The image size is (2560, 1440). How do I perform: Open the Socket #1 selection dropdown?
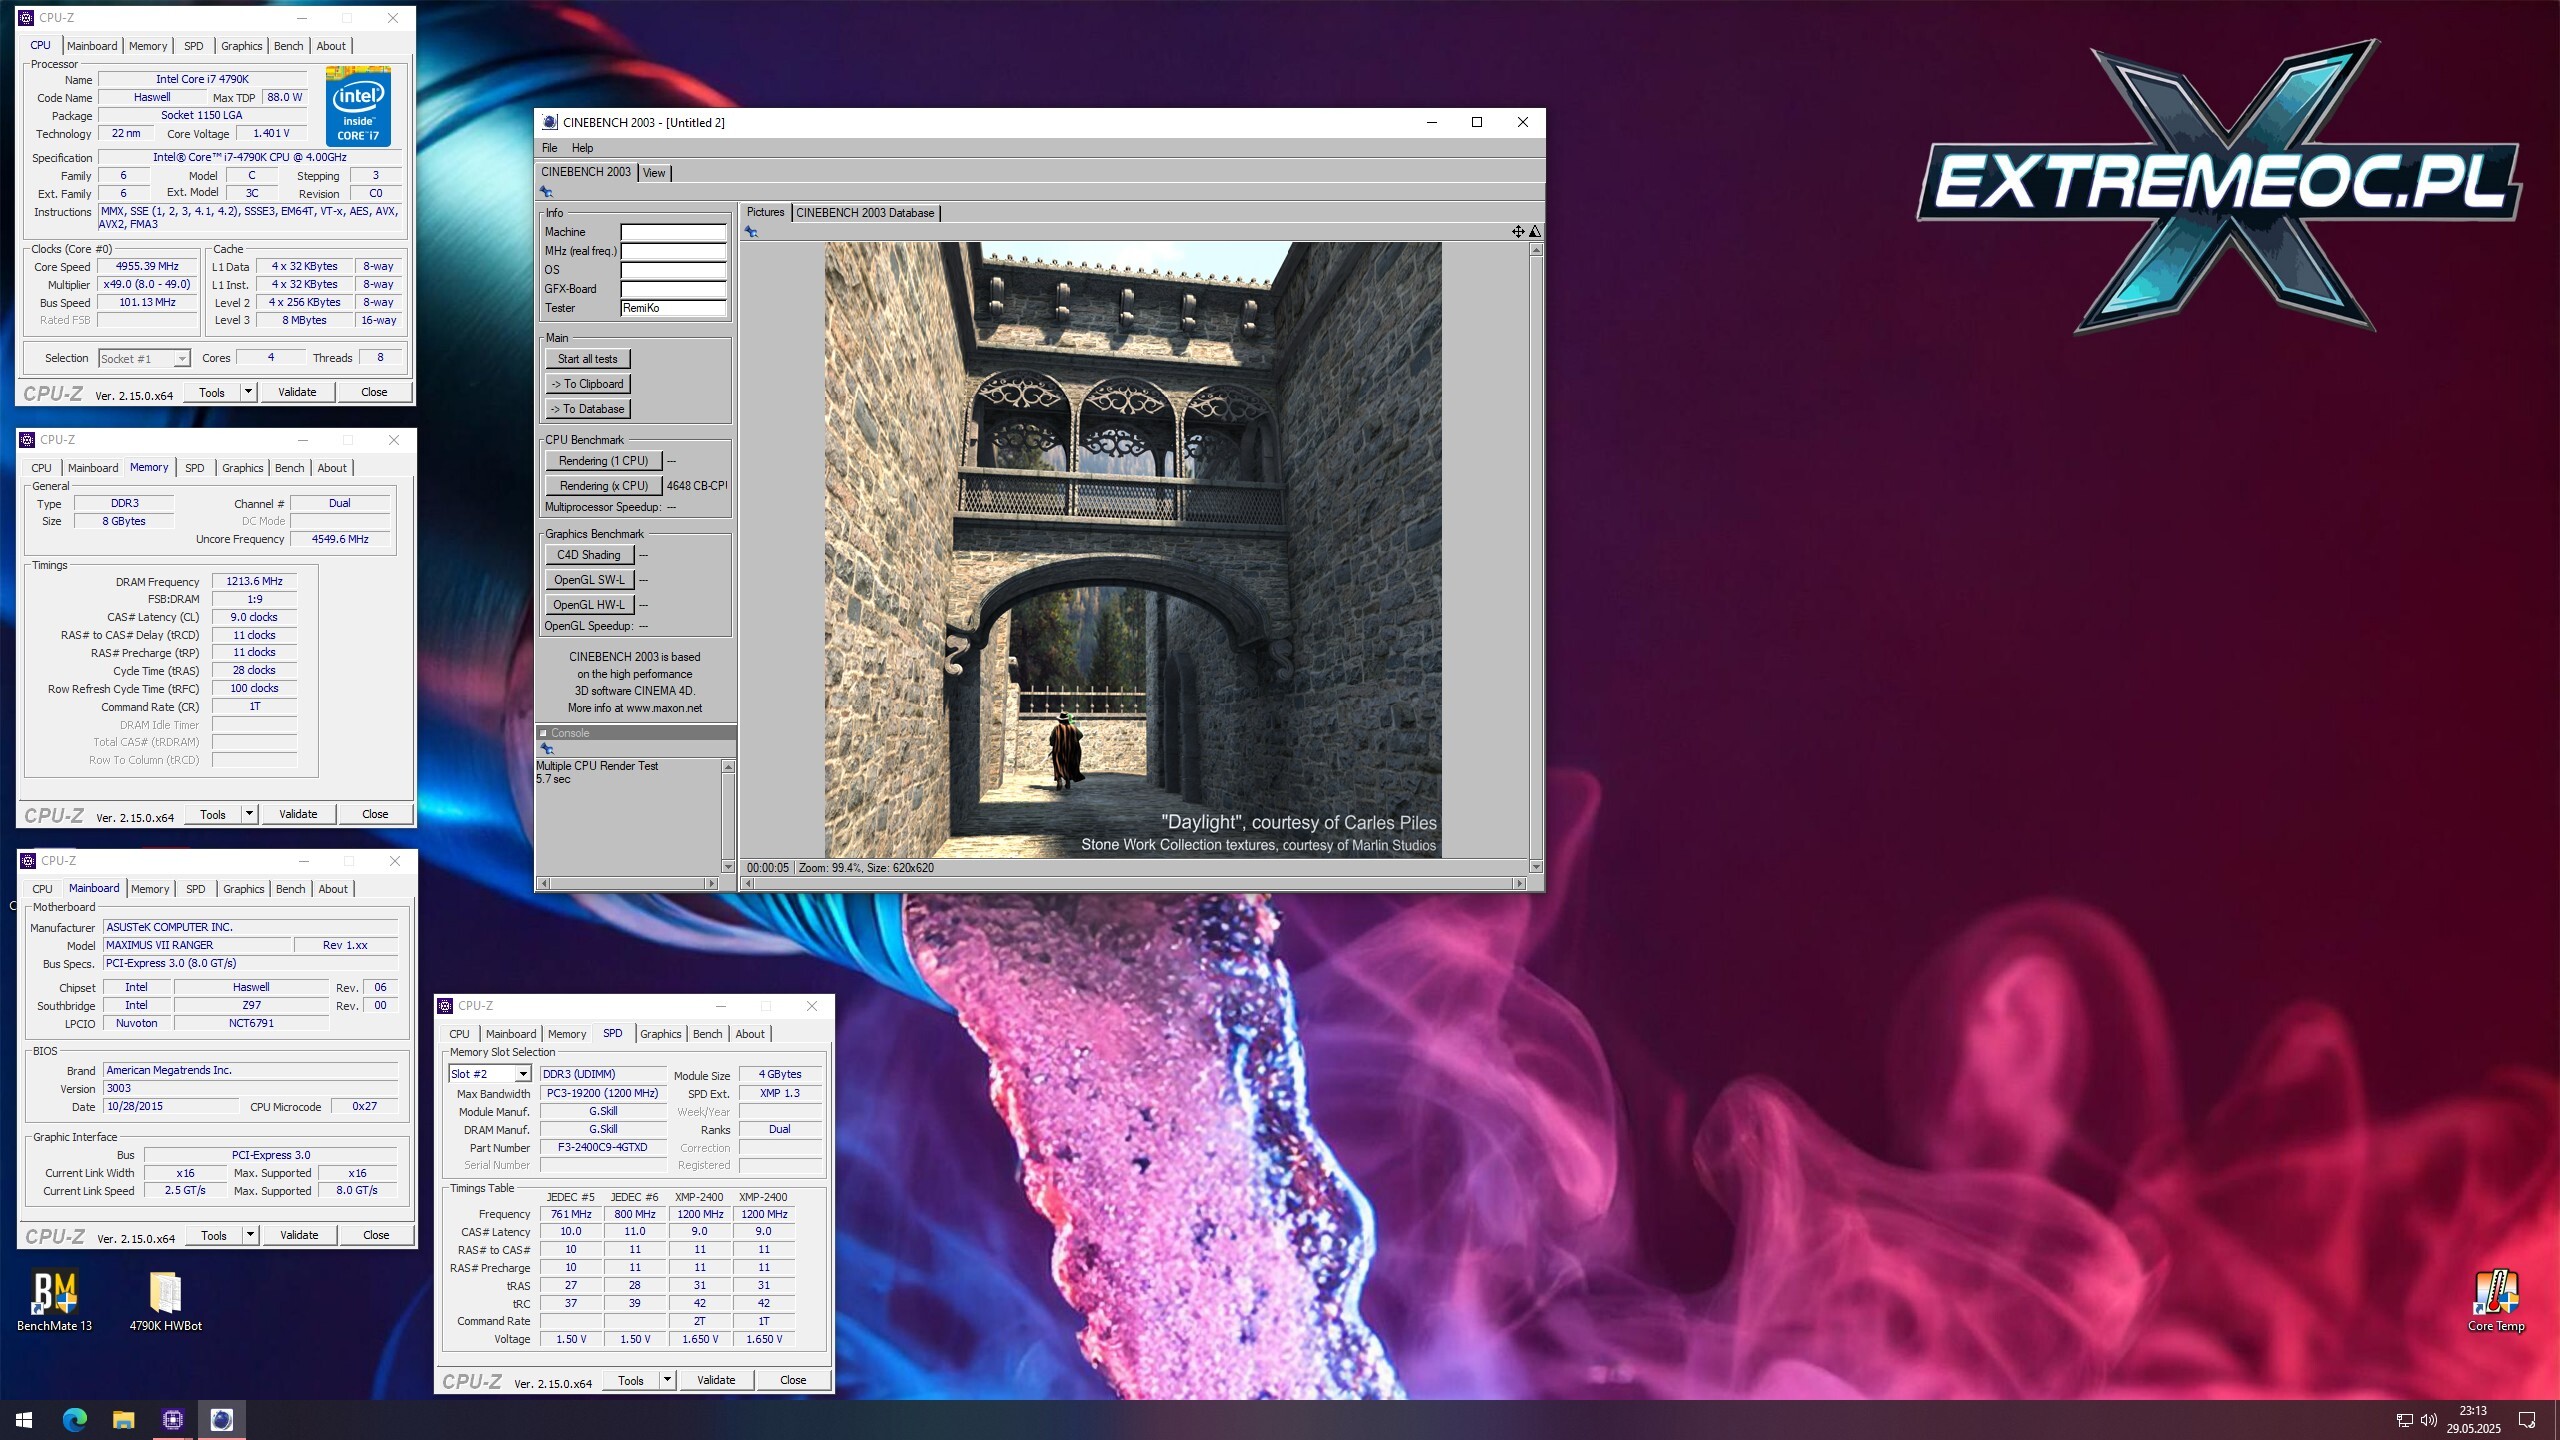(181, 359)
